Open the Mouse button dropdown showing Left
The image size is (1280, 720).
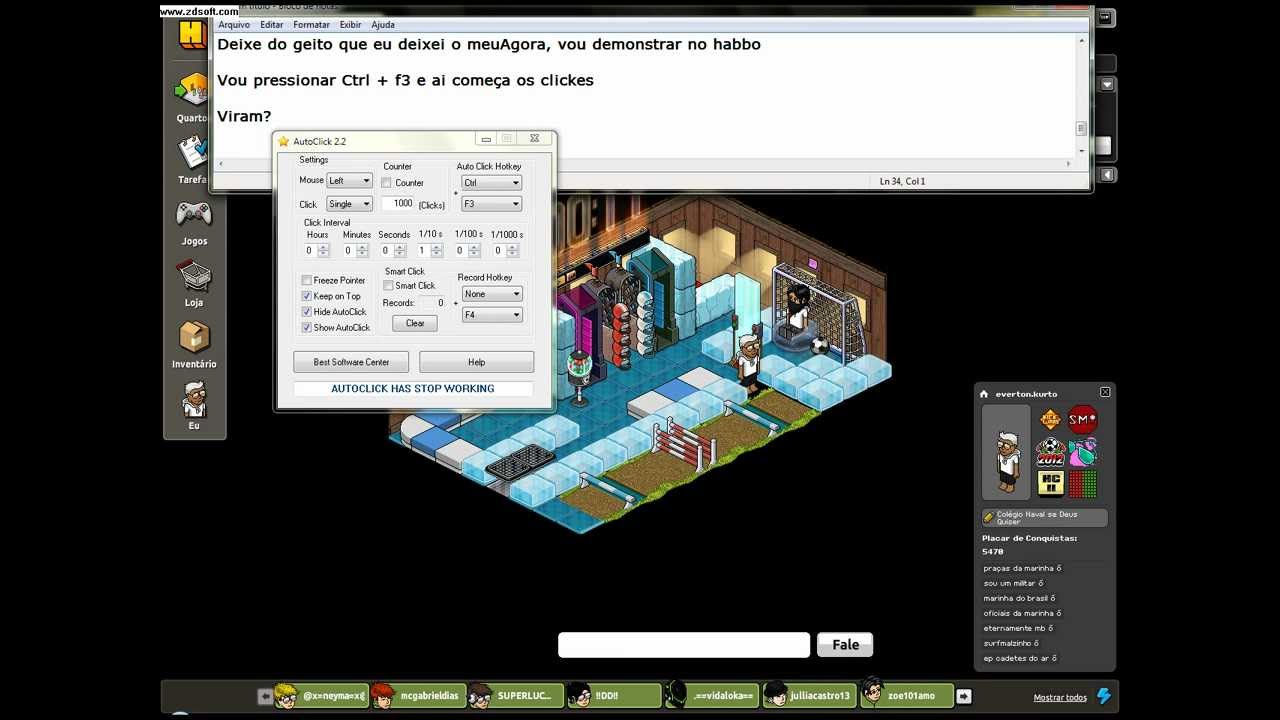(x=349, y=181)
